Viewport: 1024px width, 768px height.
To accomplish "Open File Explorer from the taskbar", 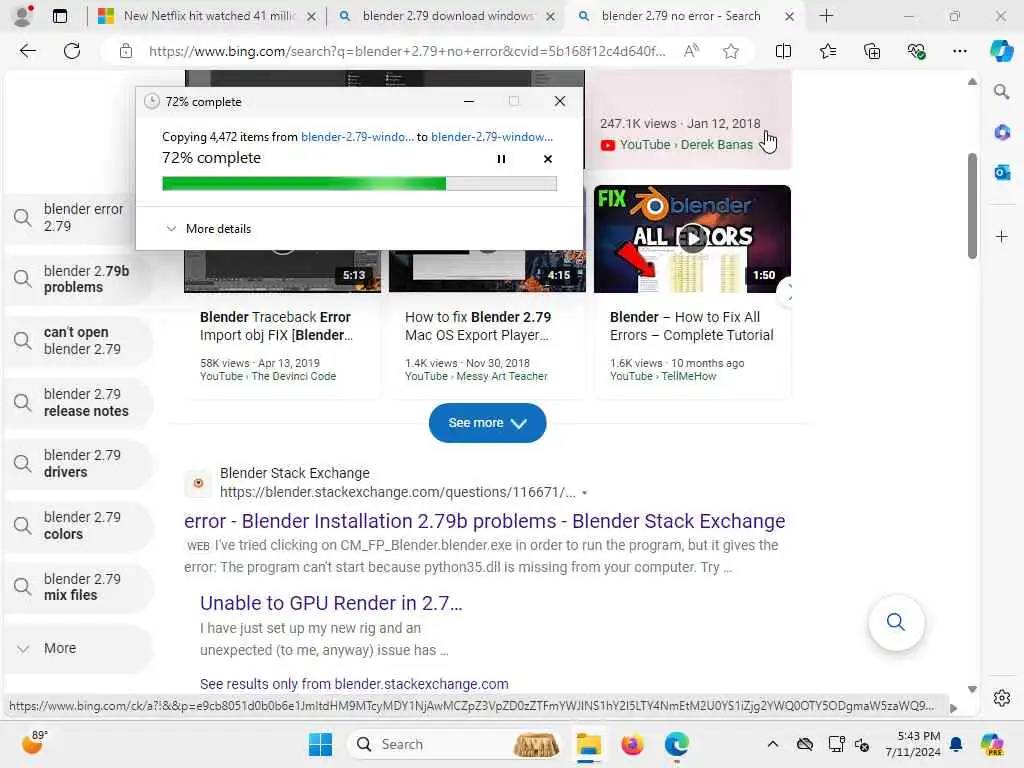I will [x=588, y=744].
